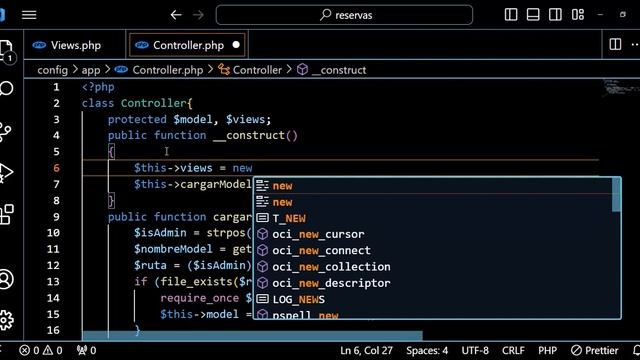Viewport: 640px width, 360px height.
Task: Click '$this->views = new' code line
Action: point(193,168)
